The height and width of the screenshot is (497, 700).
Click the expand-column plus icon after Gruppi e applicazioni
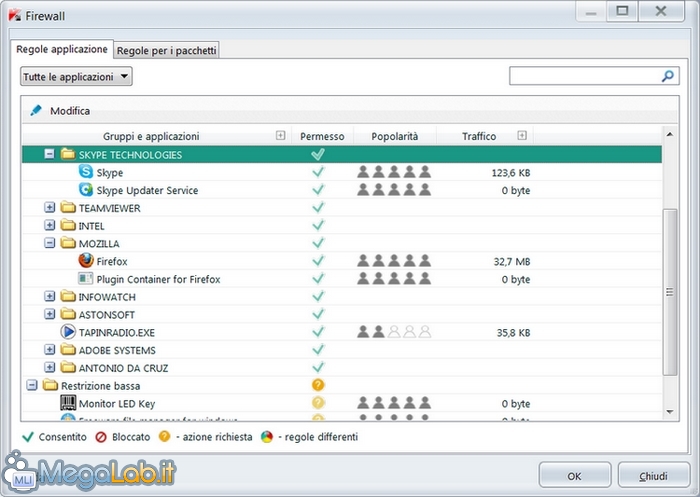coord(280,135)
